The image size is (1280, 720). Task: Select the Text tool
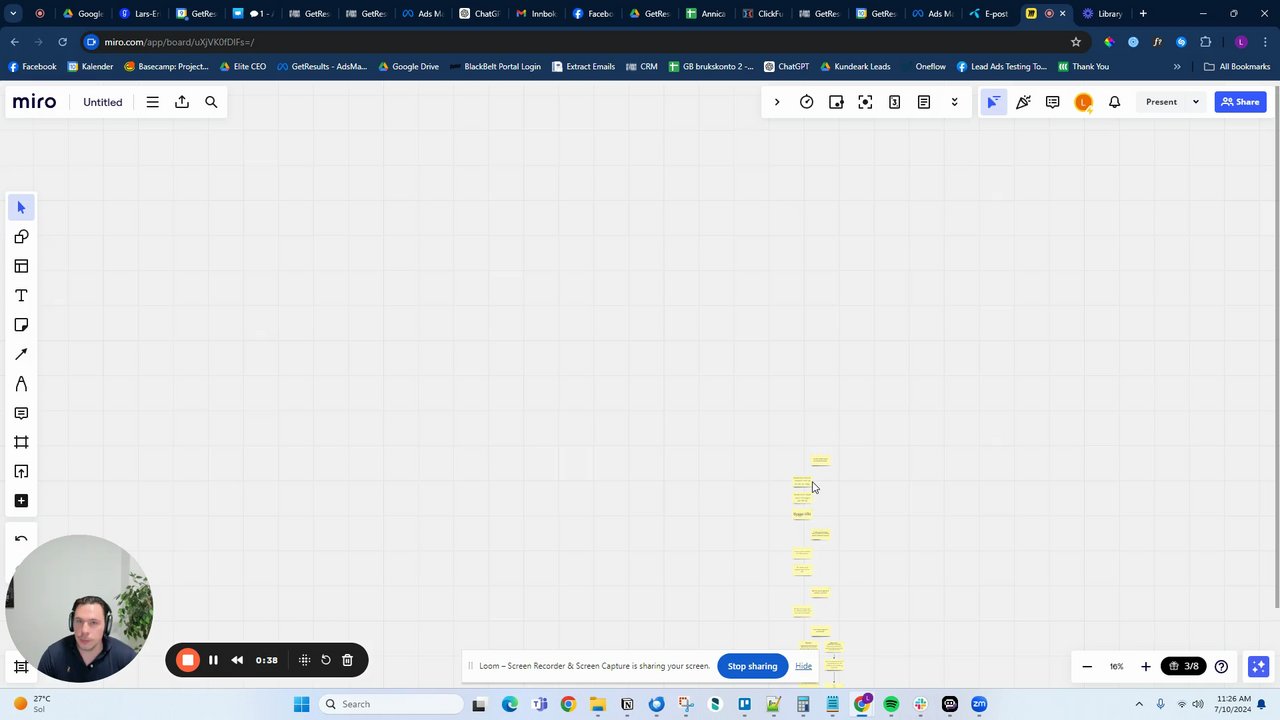coord(21,296)
